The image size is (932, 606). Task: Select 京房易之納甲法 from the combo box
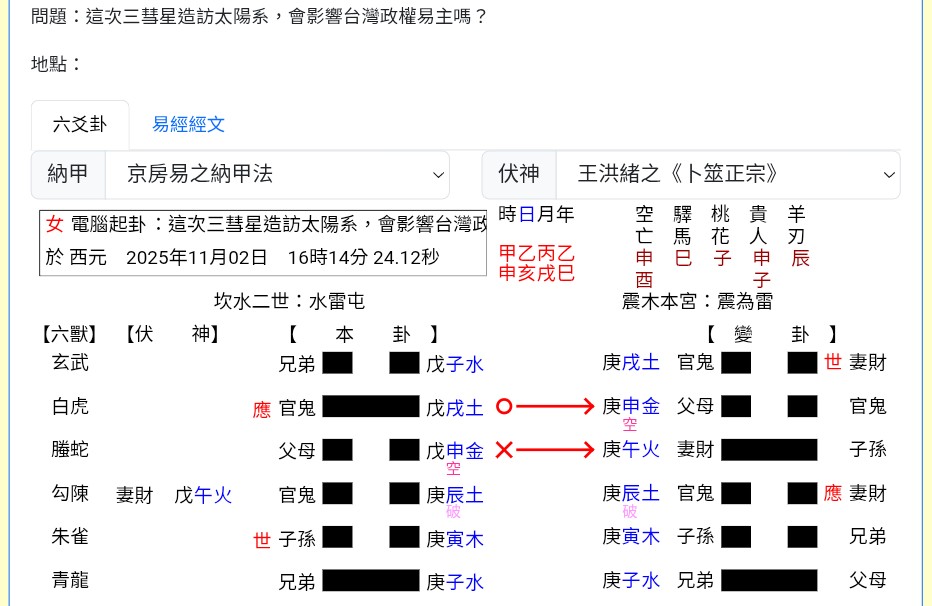[x=278, y=174]
